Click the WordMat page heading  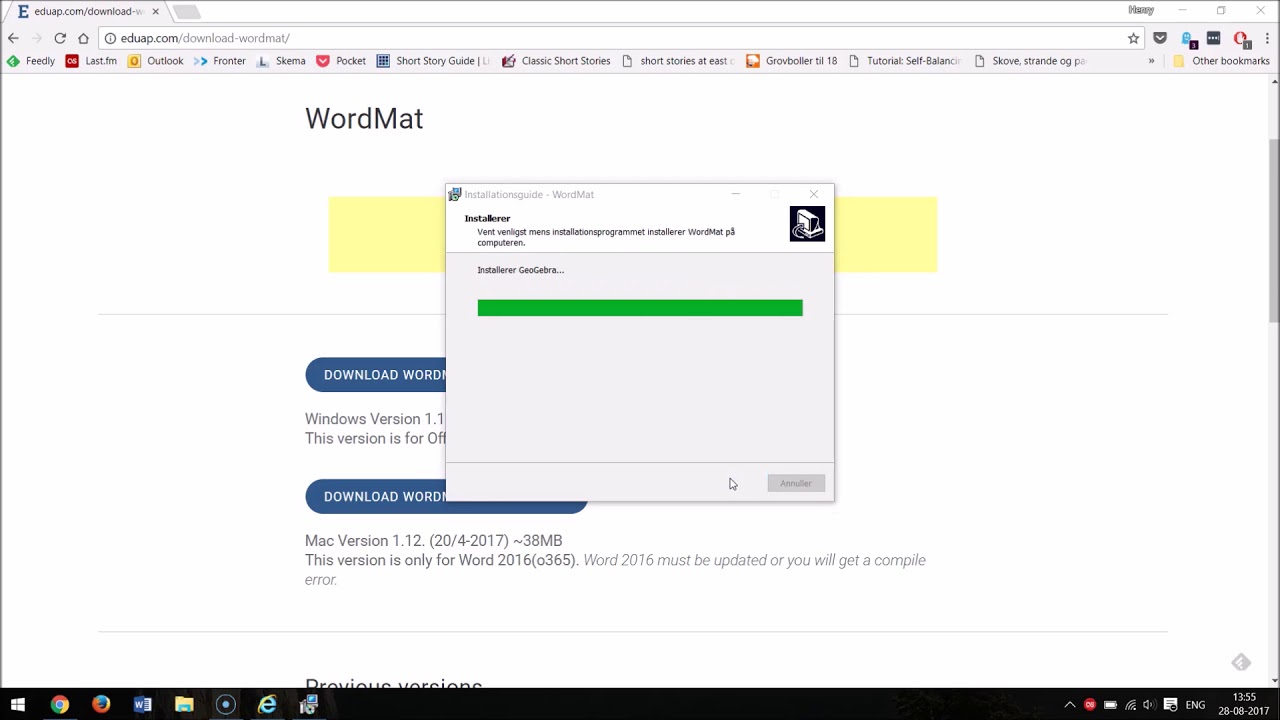pos(364,118)
